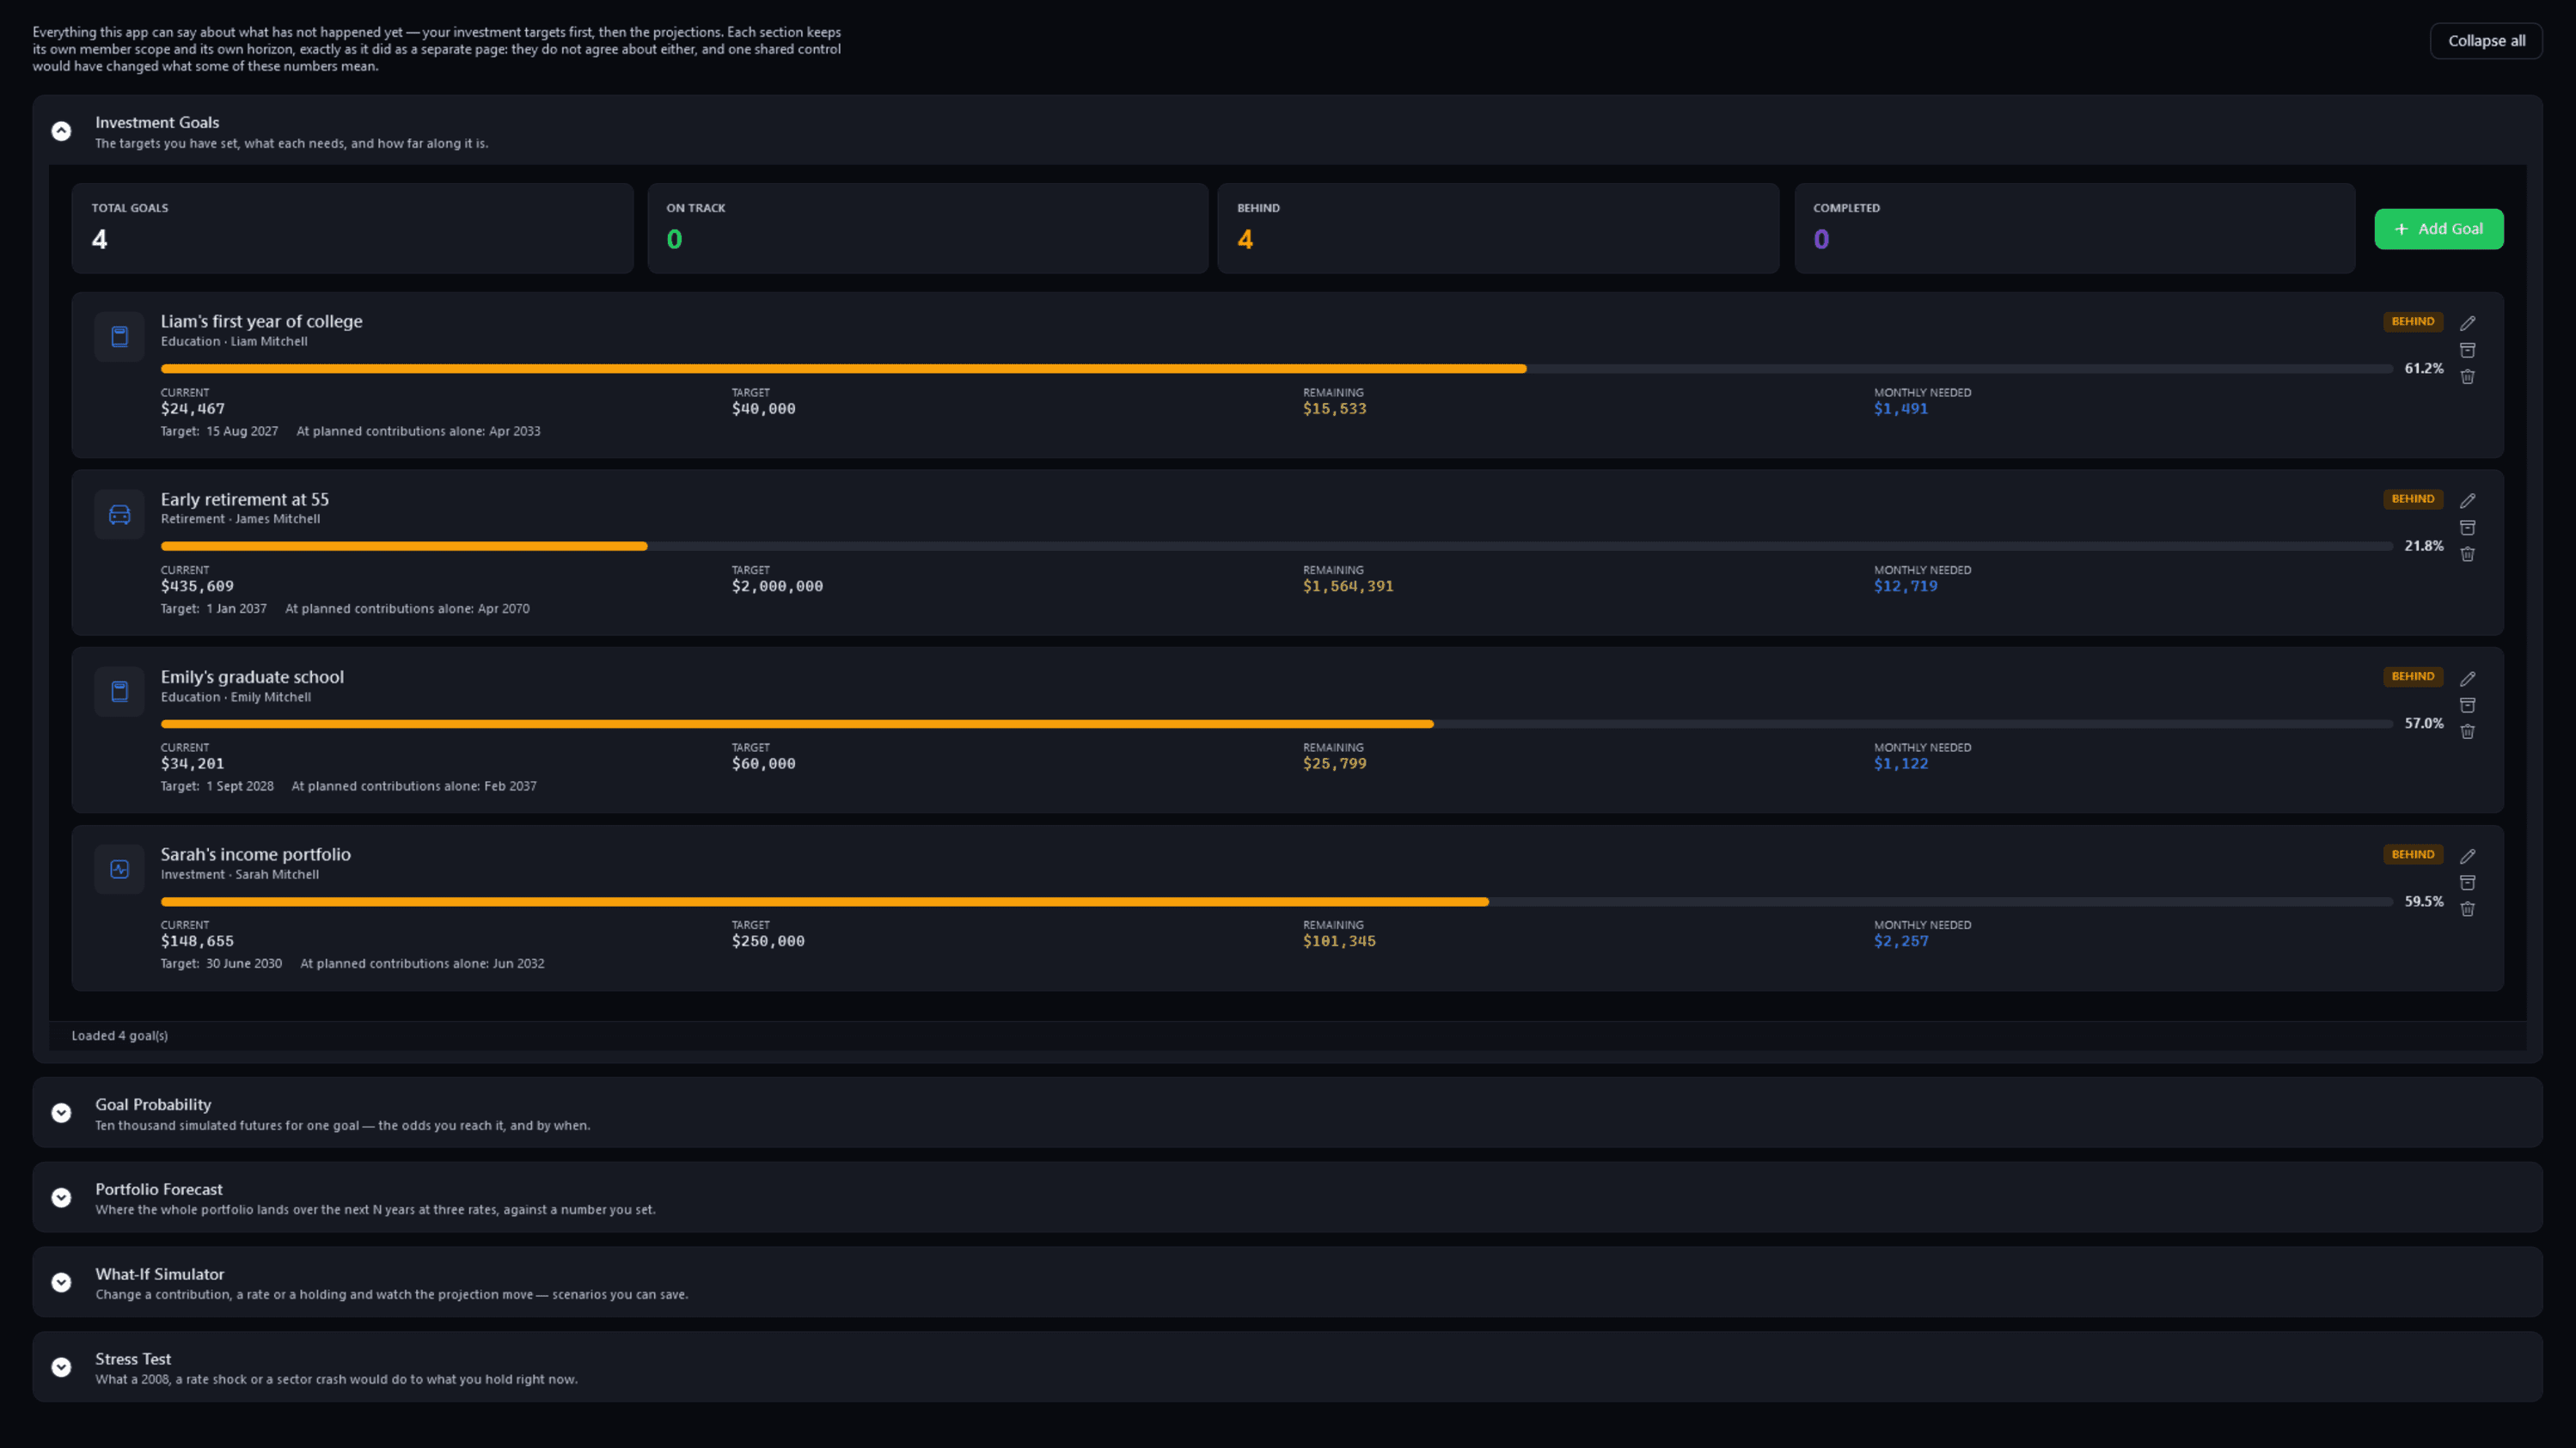The height and width of the screenshot is (1448, 2576).
Task: Collapse the Investment Goals section
Action: pyautogui.click(x=61, y=131)
